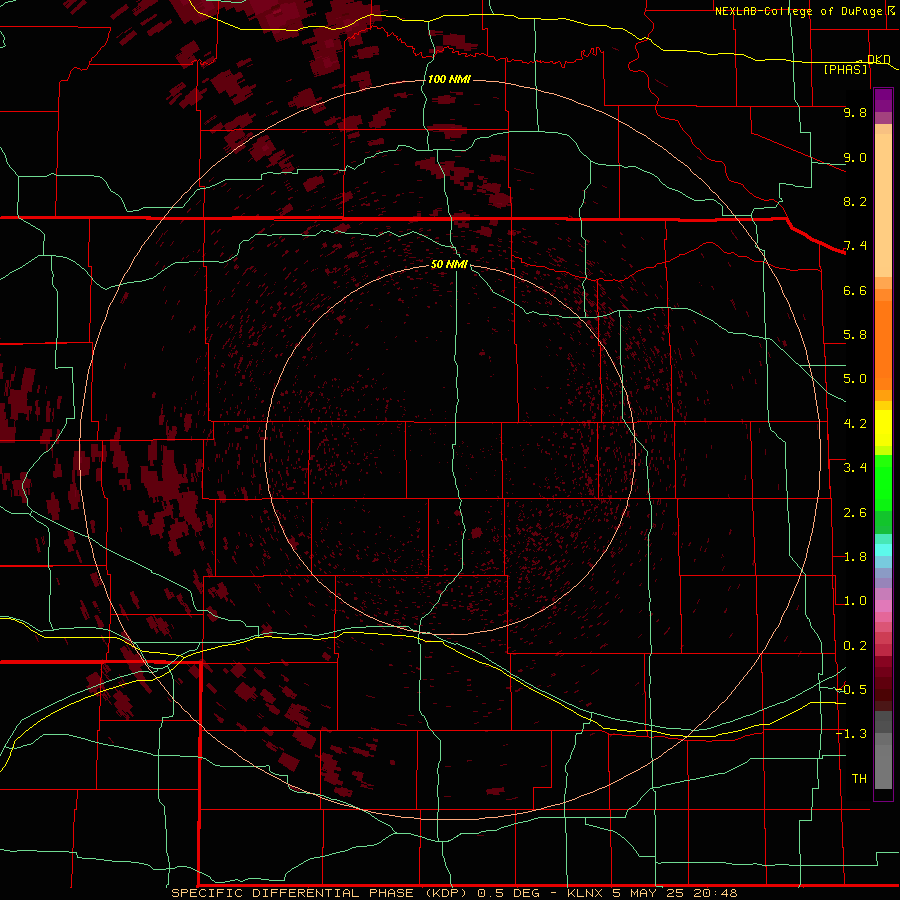
Task: Click the cyan segment of color bar
Action: click(883, 550)
